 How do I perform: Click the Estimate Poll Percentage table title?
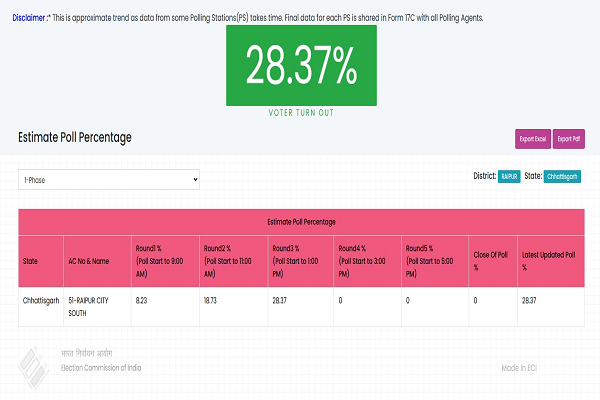click(301, 221)
